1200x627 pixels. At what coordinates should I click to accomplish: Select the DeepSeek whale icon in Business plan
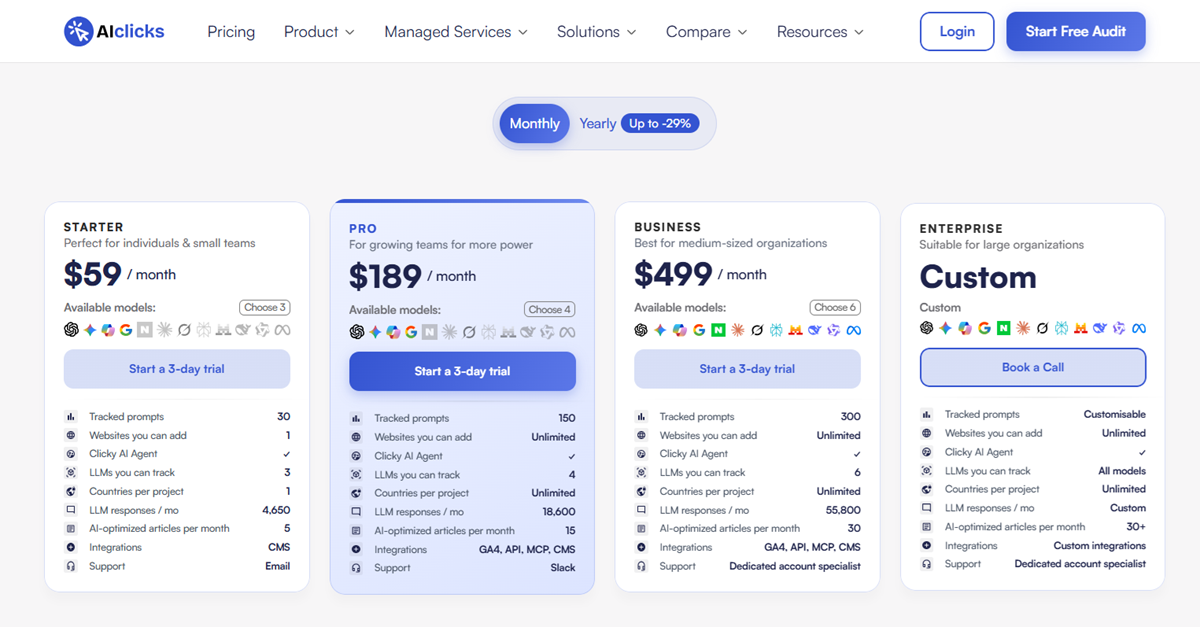(x=814, y=330)
